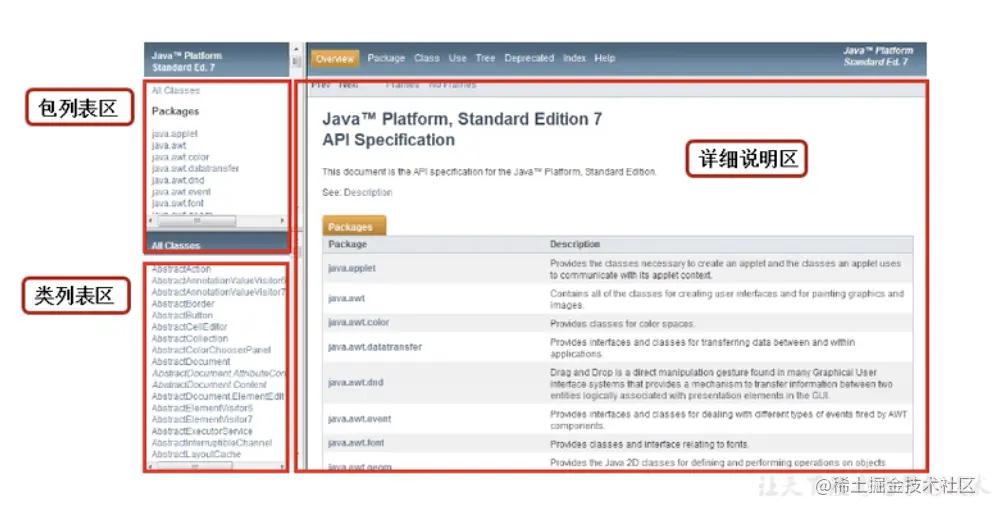Click the Packages heading in package frame
Screen dimensions: 992x512
pyautogui.click(x=175, y=111)
